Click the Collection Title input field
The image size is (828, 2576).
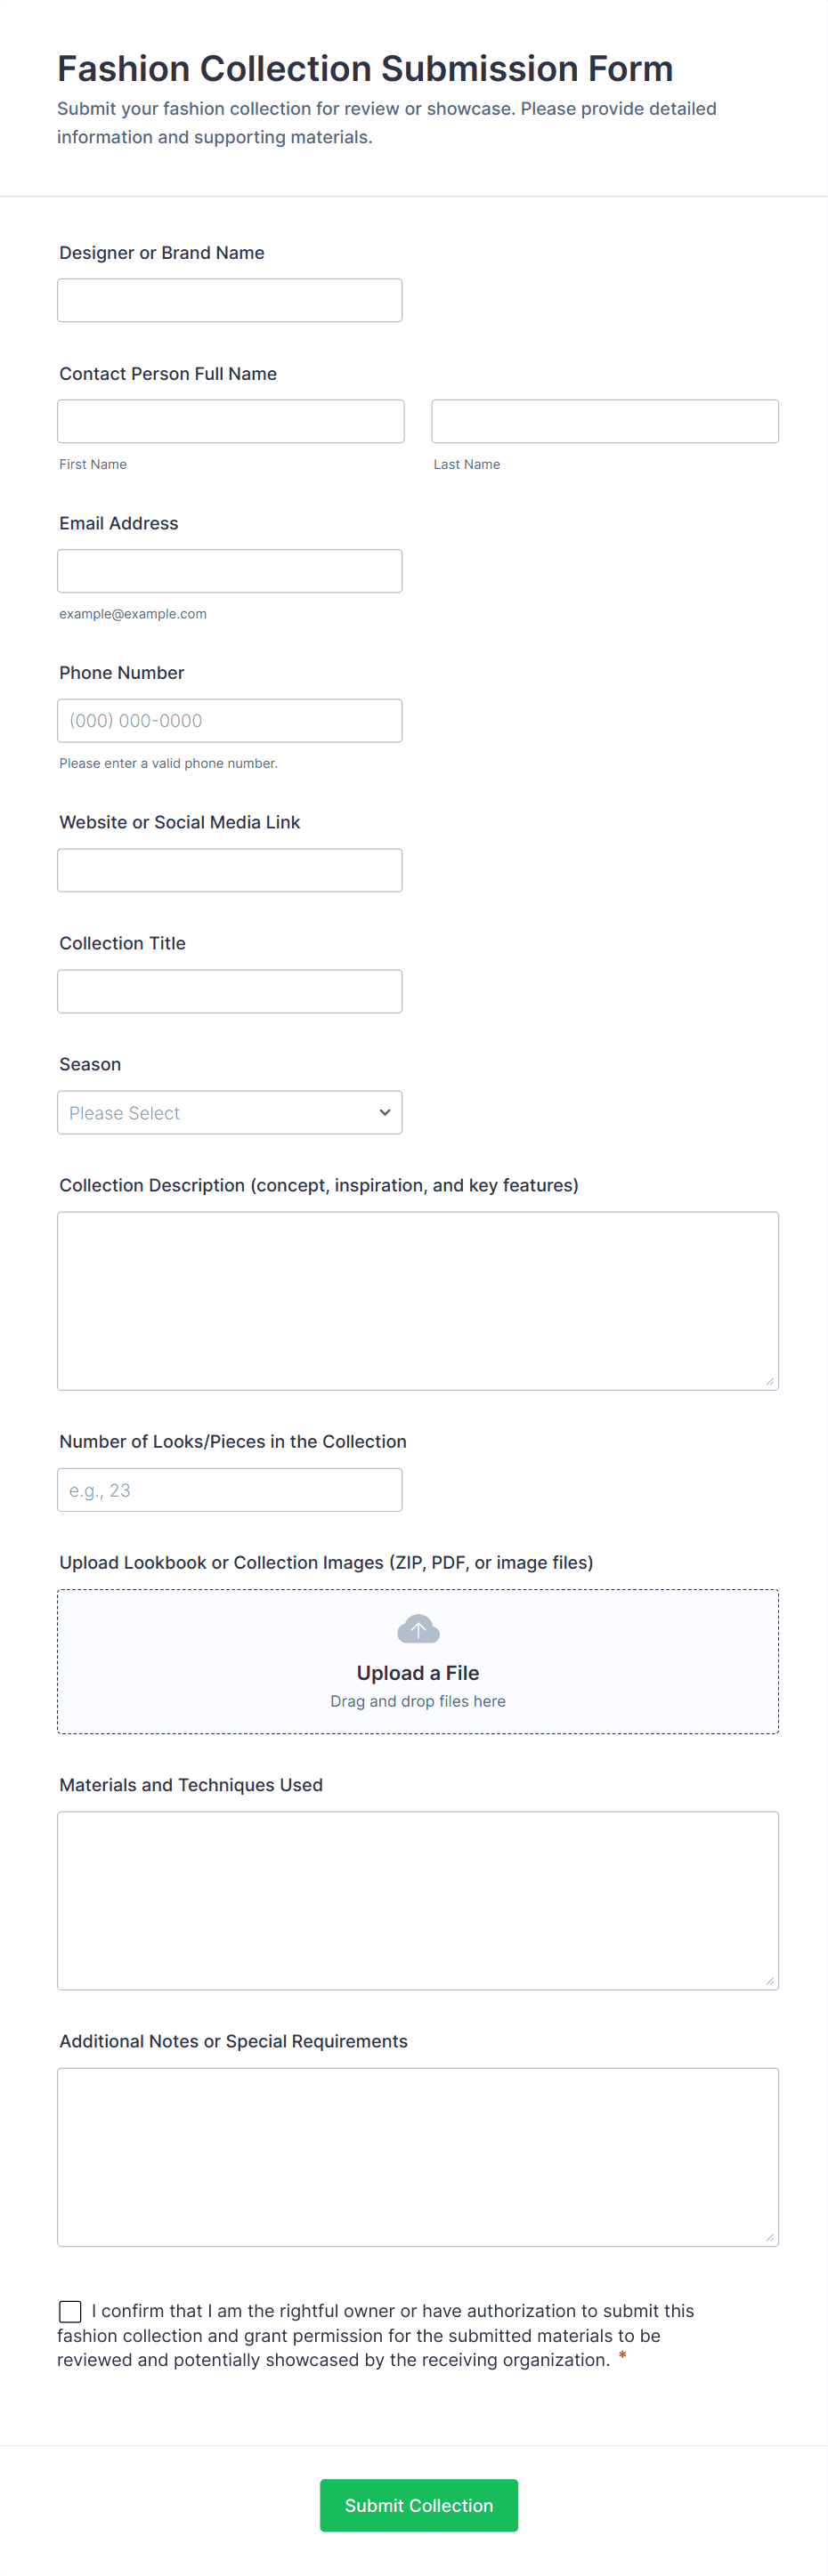click(229, 991)
